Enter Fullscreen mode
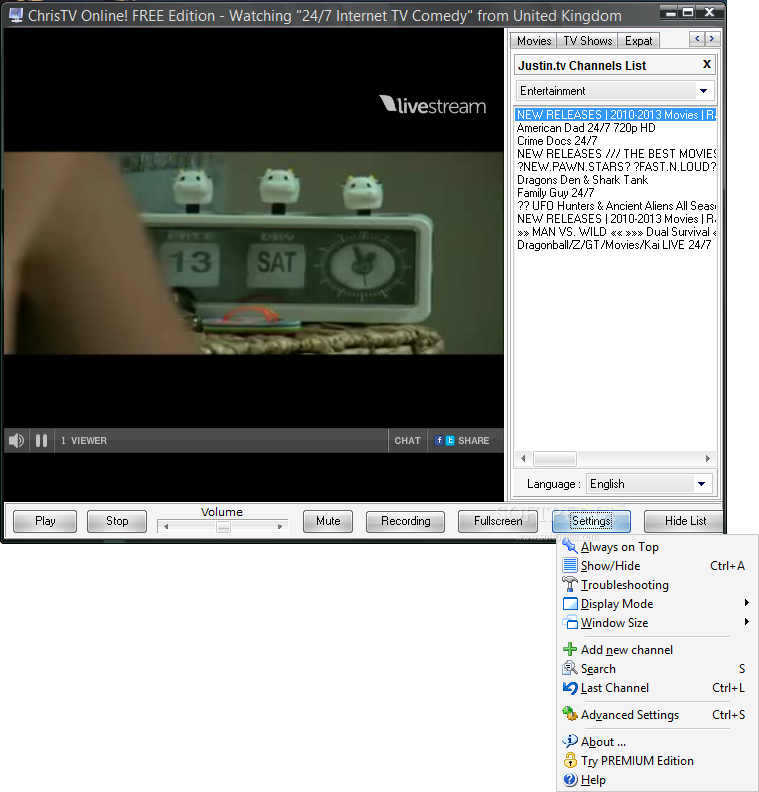Viewport: 759px width, 792px height. point(498,521)
